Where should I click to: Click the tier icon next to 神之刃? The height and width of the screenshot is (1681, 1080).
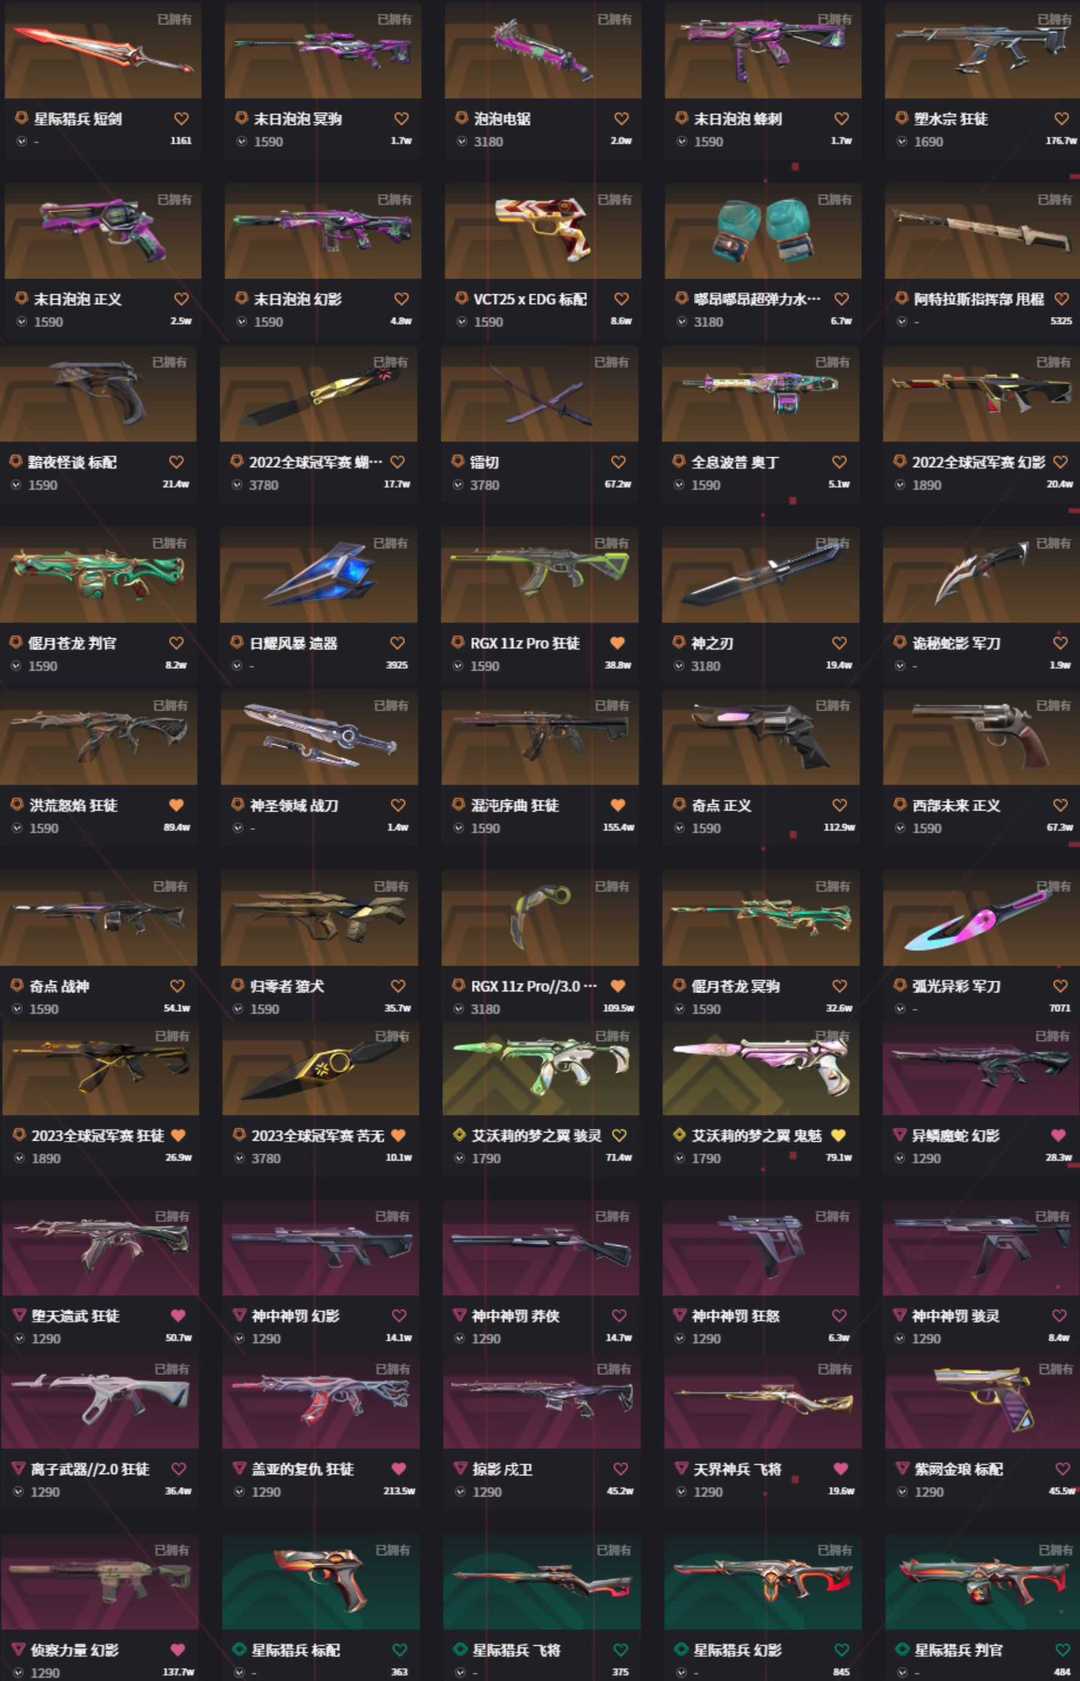point(679,643)
